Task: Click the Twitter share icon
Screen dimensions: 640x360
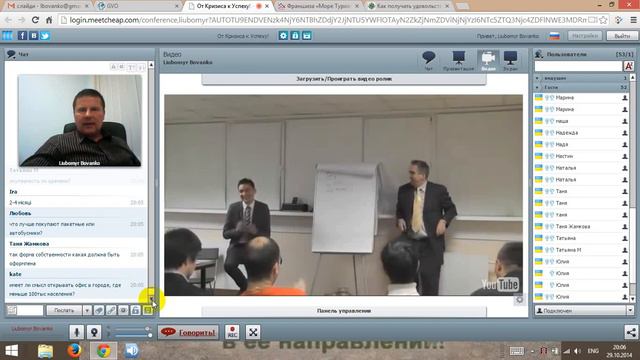Action: point(45,36)
